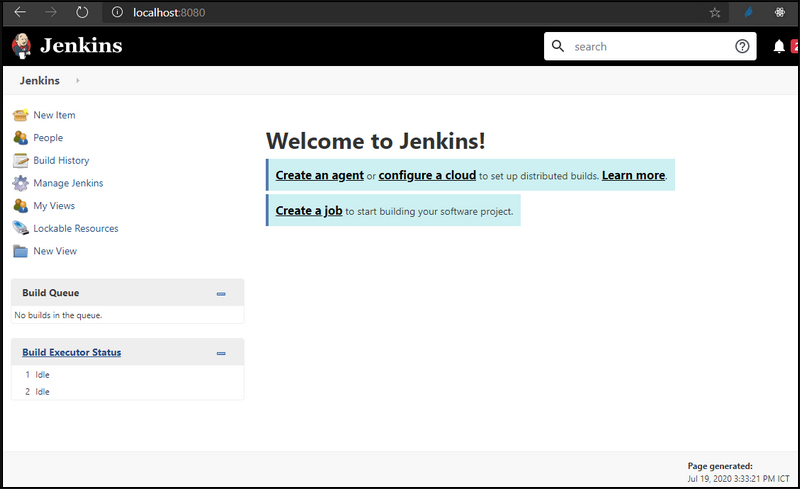This screenshot has width=800, height=489.
Task: Click the New Item box icon
Action: [x=20, y=115]
